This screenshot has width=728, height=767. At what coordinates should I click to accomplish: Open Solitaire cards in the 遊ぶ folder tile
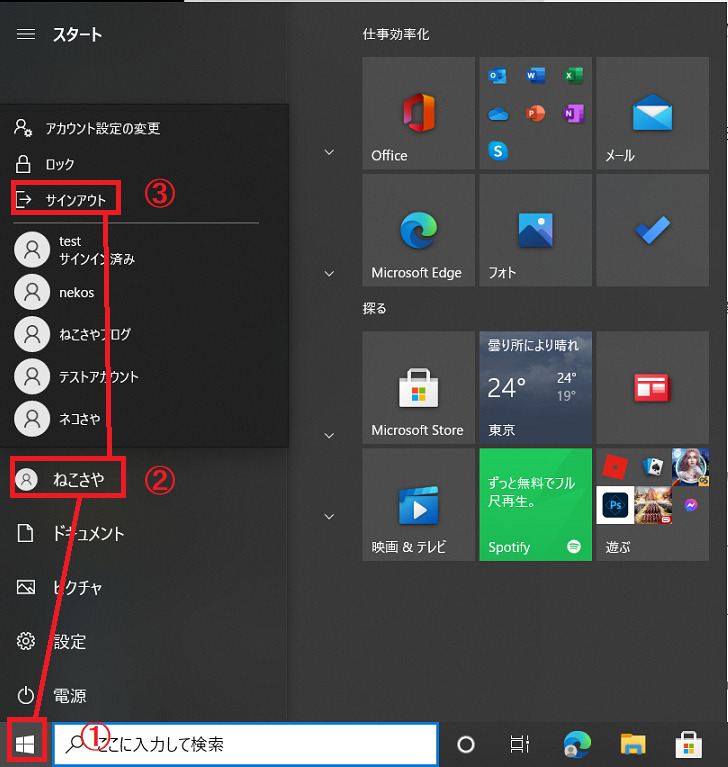[653, 467]
